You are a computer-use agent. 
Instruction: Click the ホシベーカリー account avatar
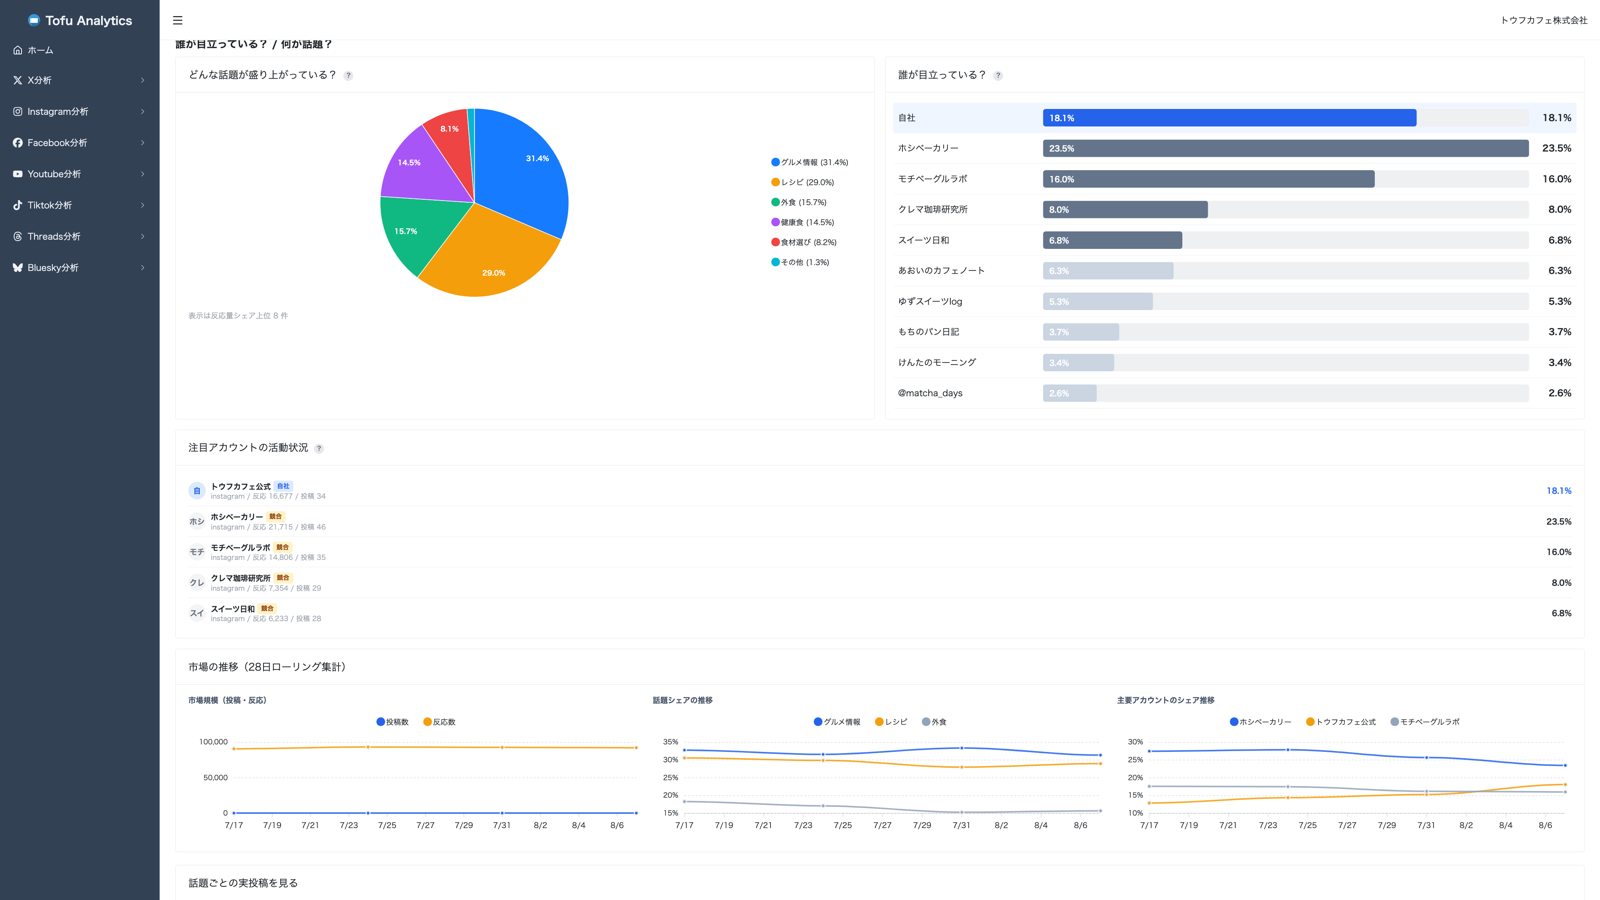pos(197,521)
